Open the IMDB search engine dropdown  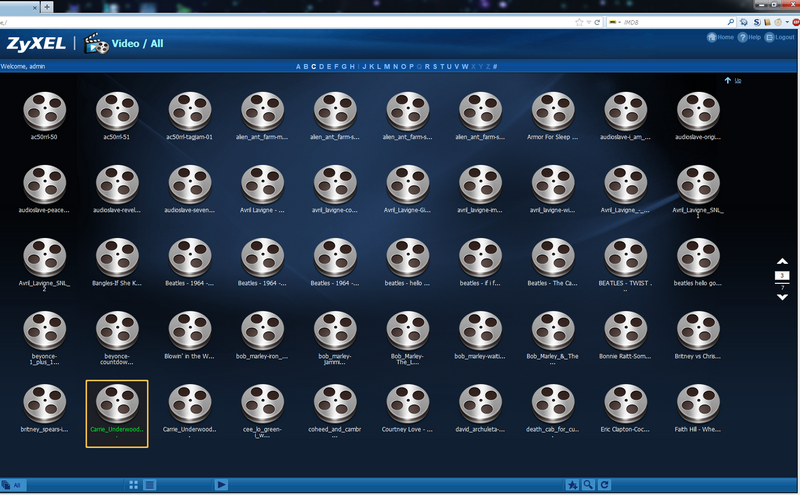(x=614, y=22)
